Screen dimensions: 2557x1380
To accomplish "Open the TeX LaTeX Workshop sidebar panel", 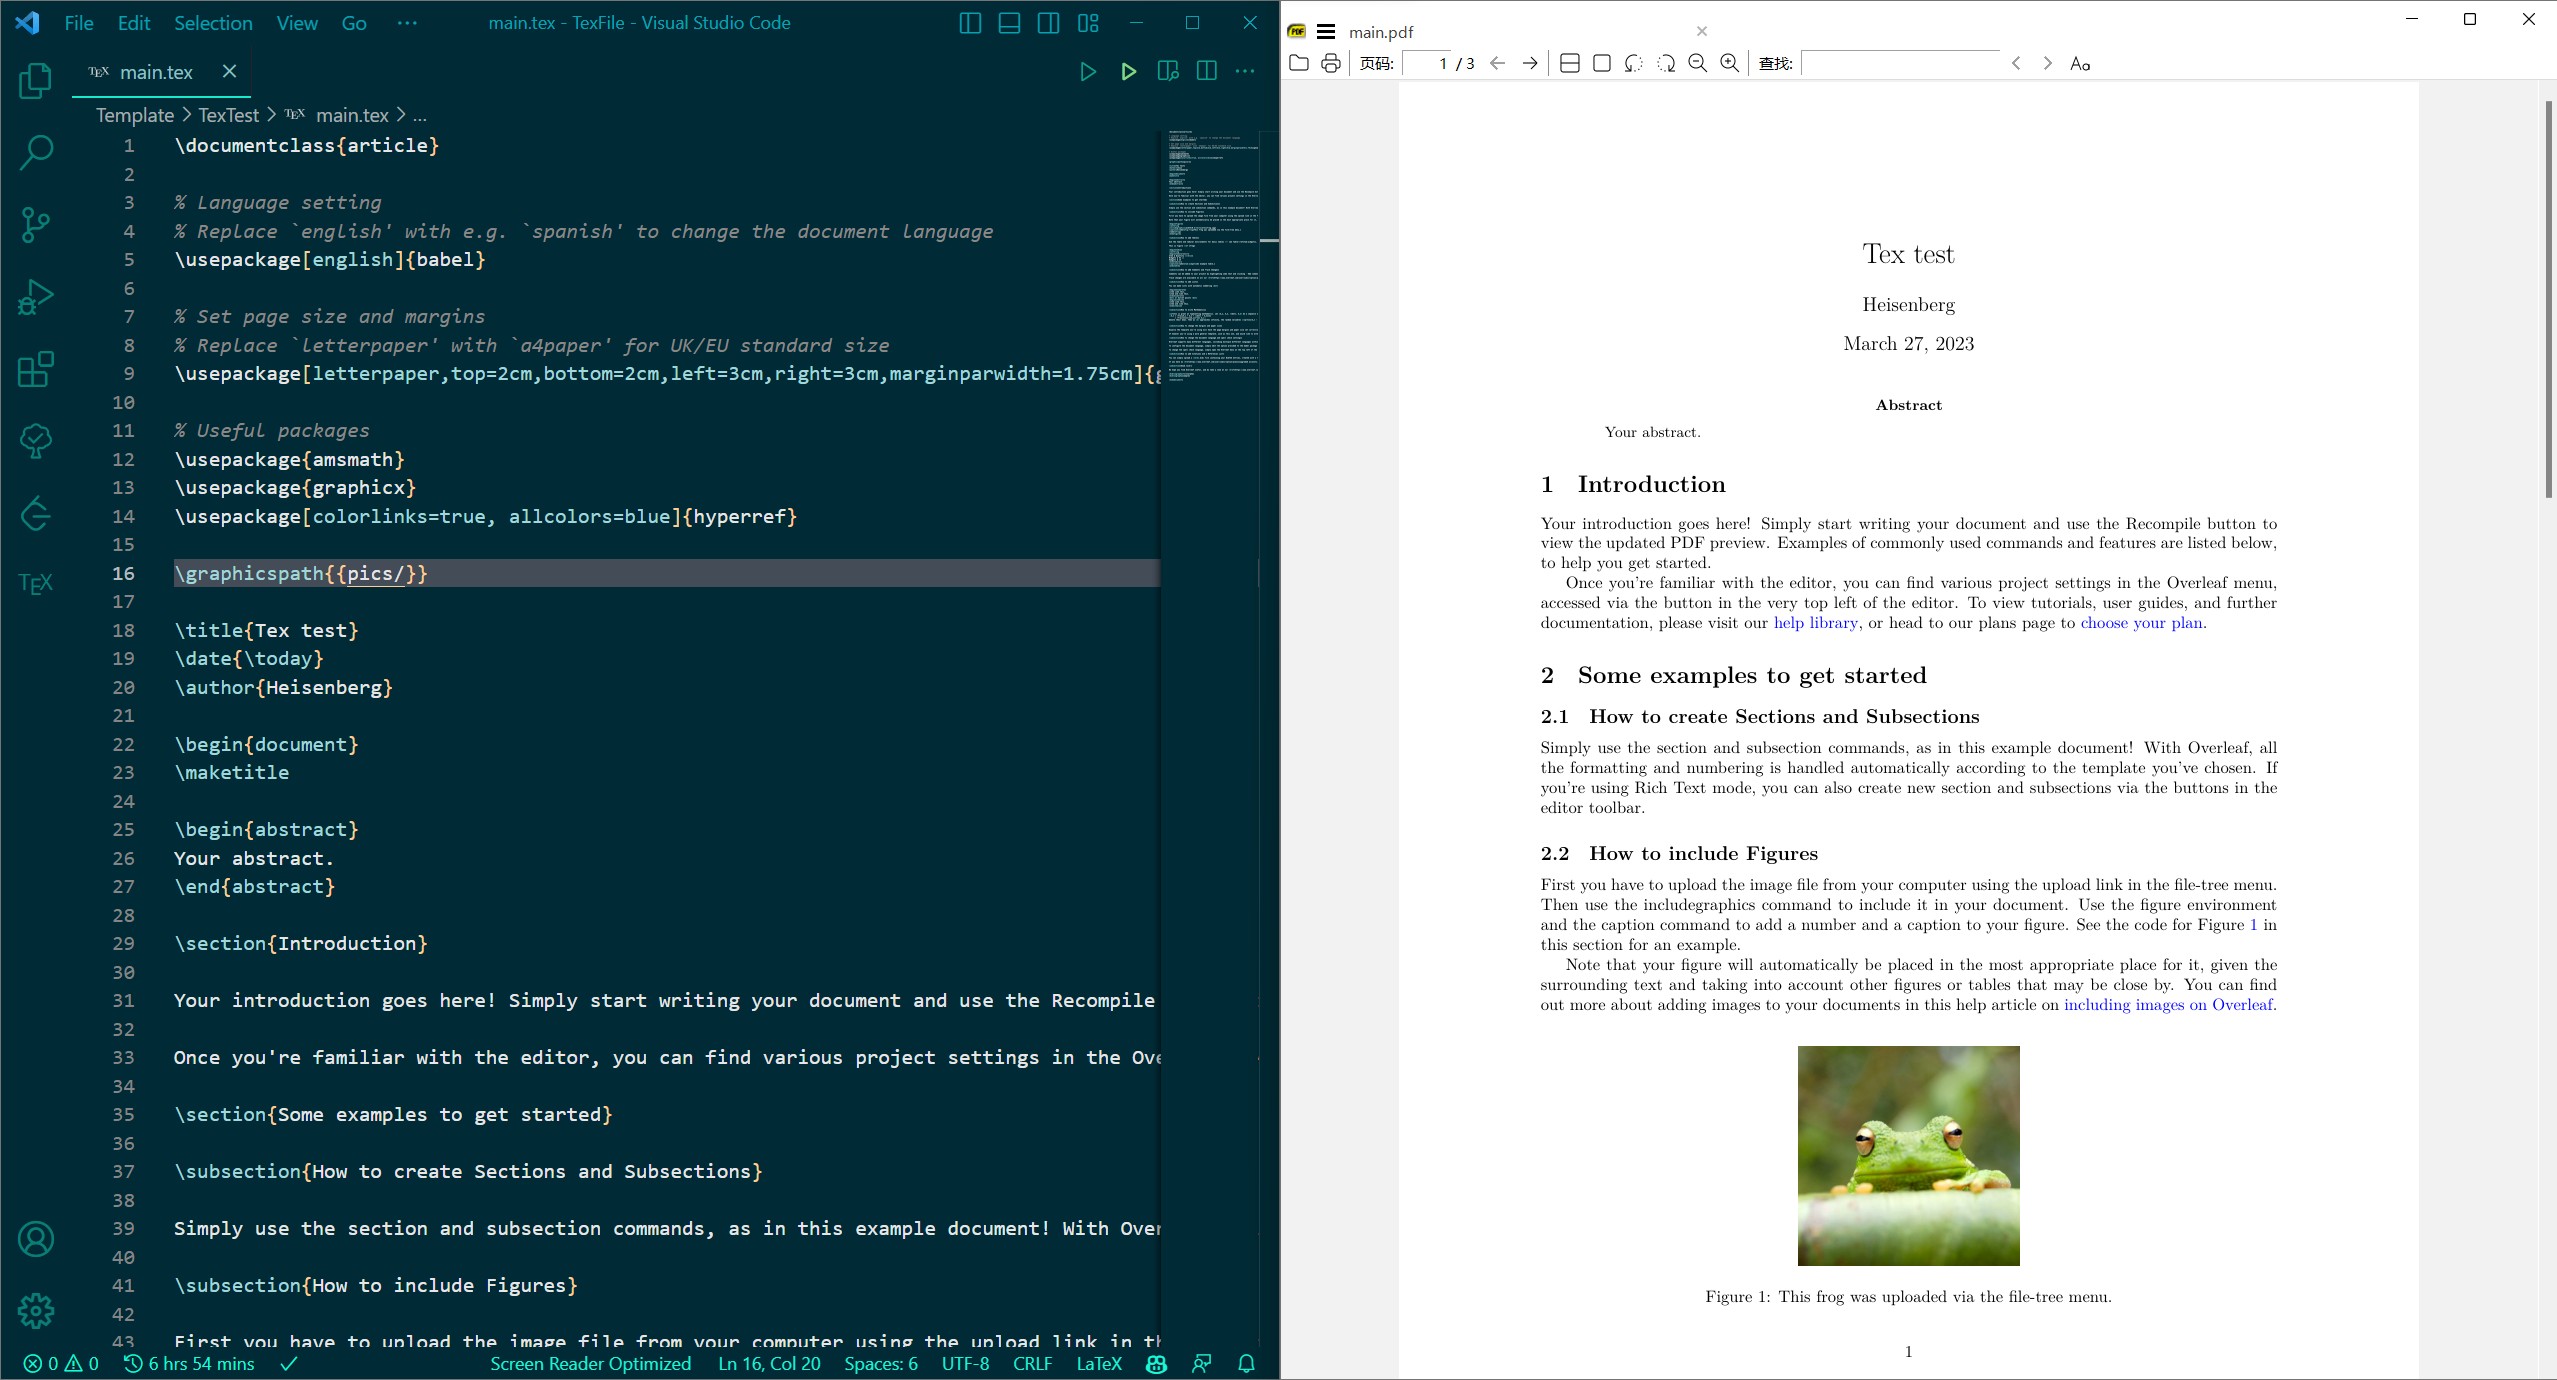I will [x=35, y=584].
